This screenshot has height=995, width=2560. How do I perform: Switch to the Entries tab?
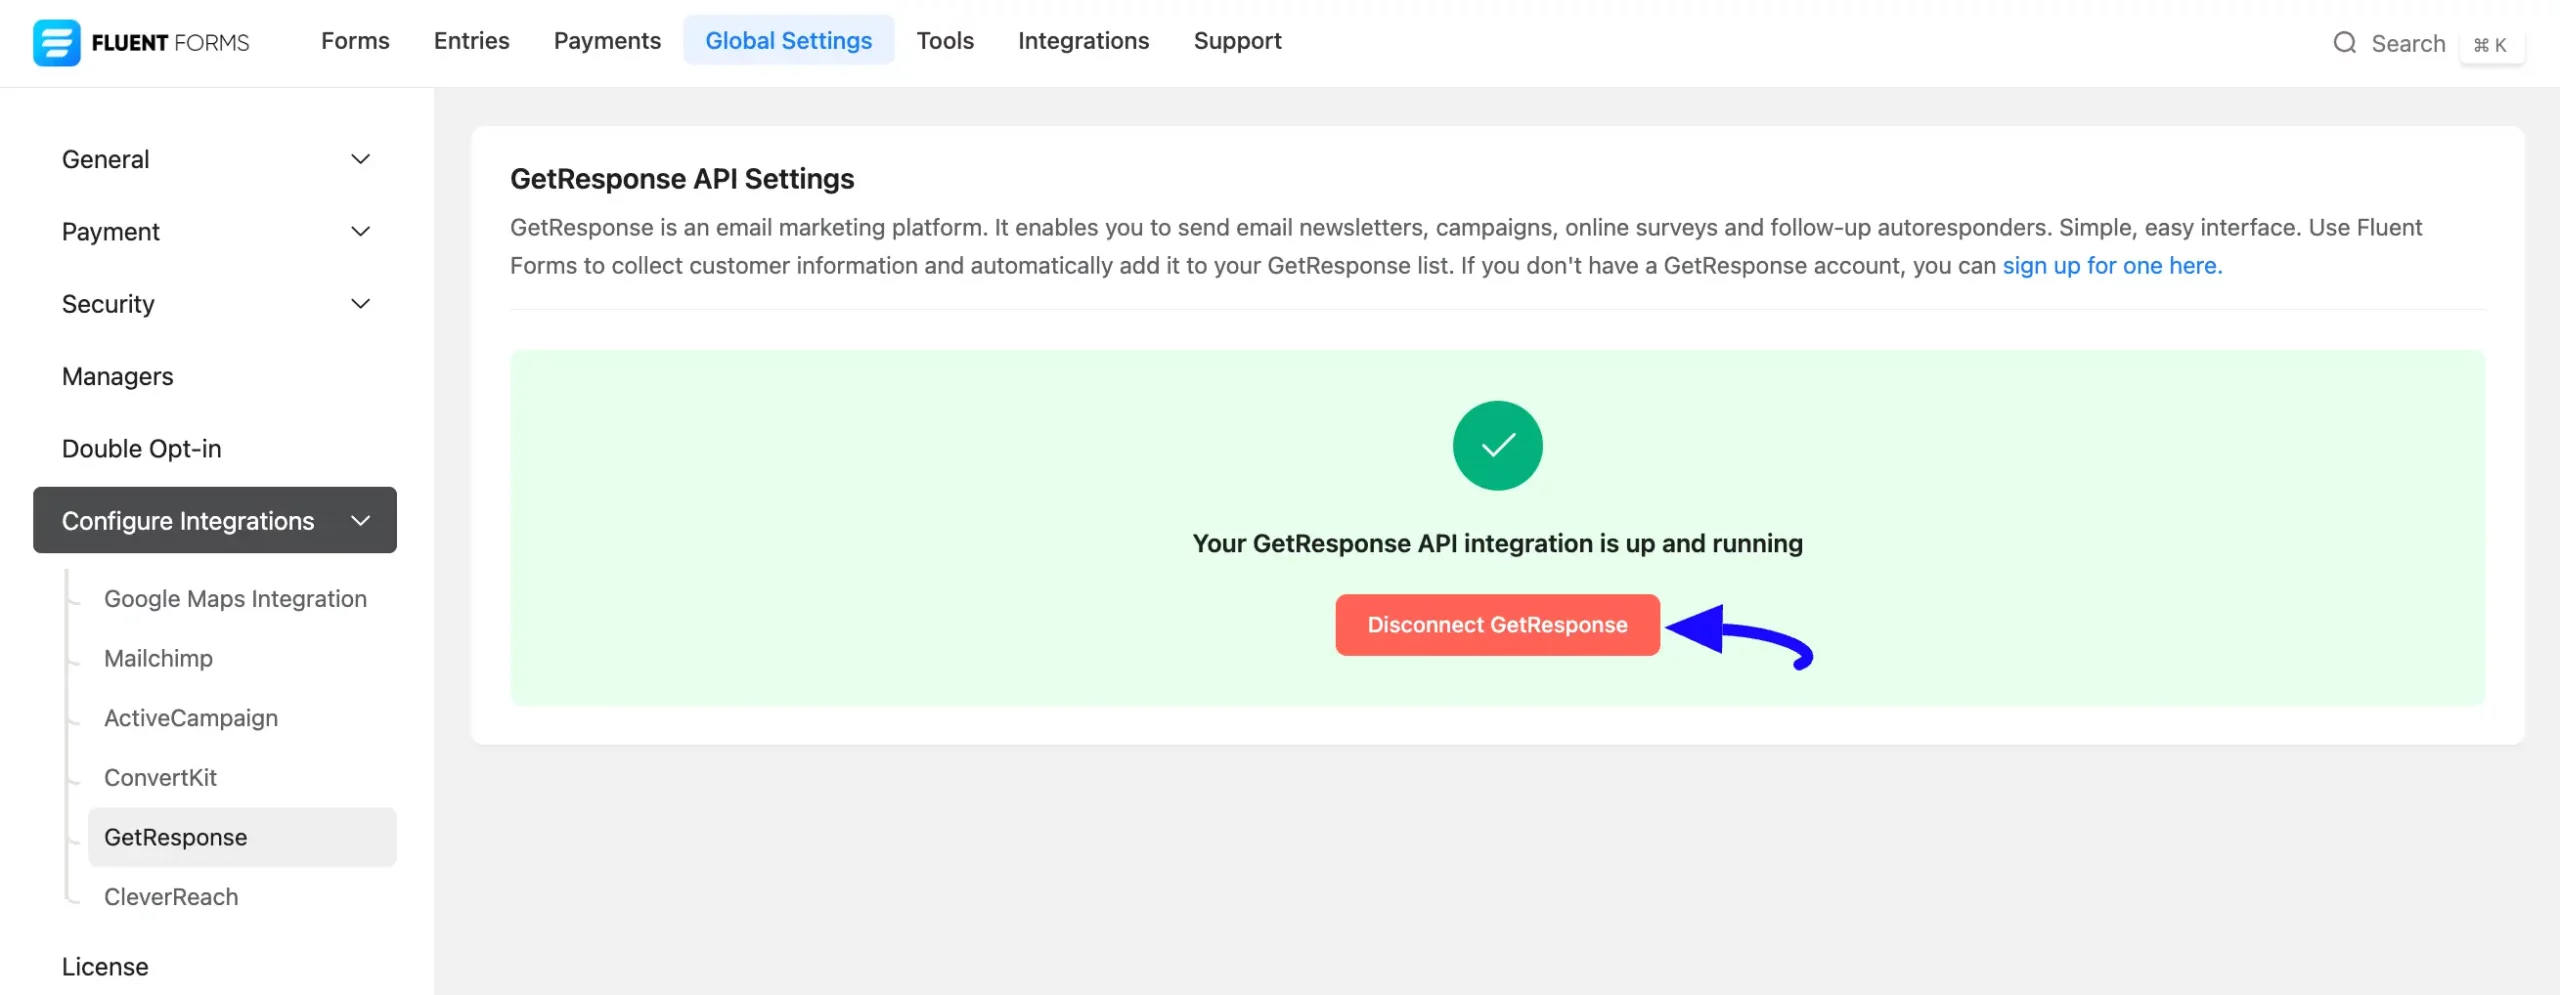pyautogui.click(x=471, y=41)
